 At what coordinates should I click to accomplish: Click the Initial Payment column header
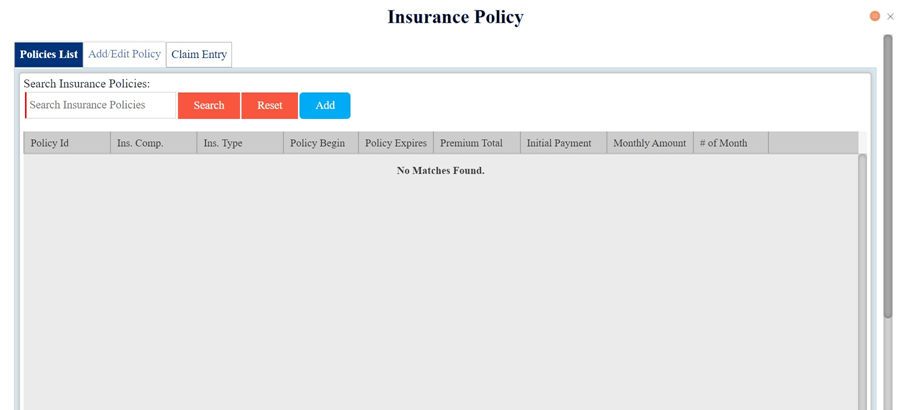click(563, 143)
